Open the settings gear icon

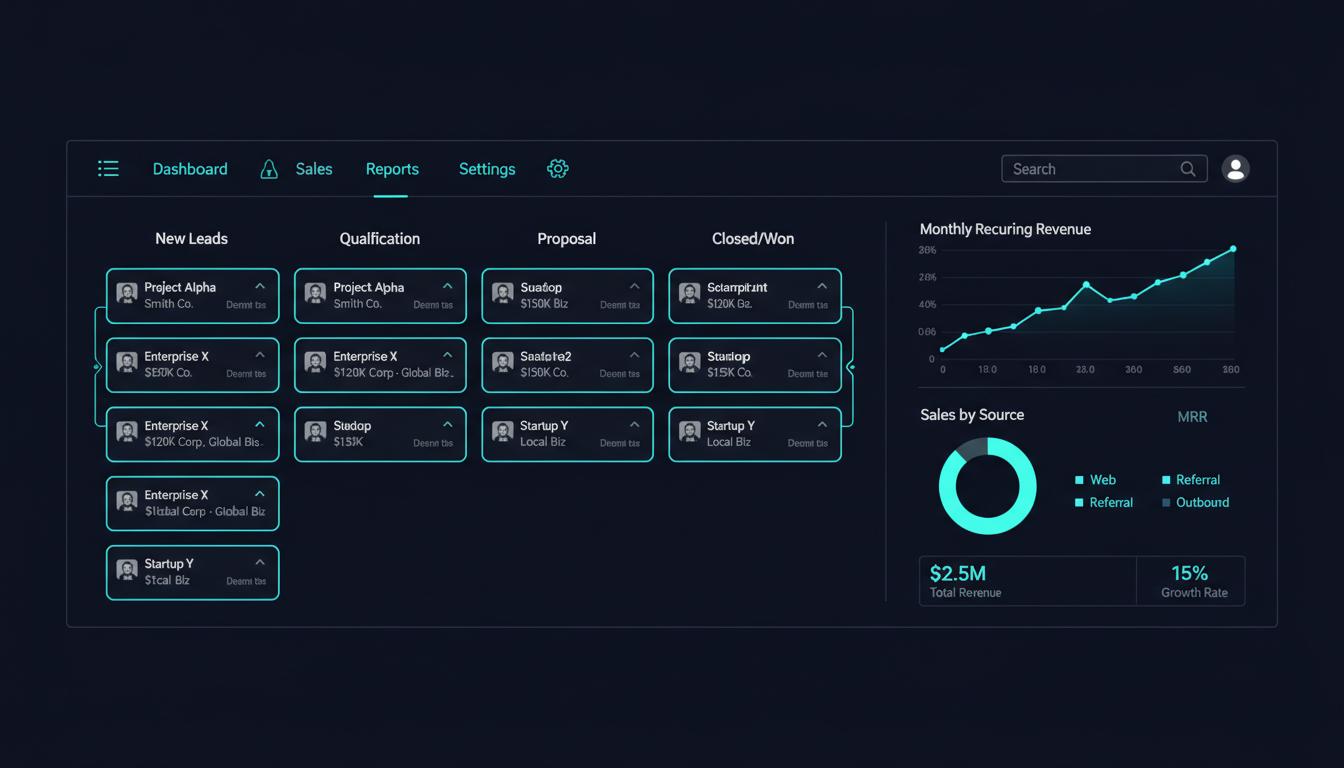[x=558, y=169]
